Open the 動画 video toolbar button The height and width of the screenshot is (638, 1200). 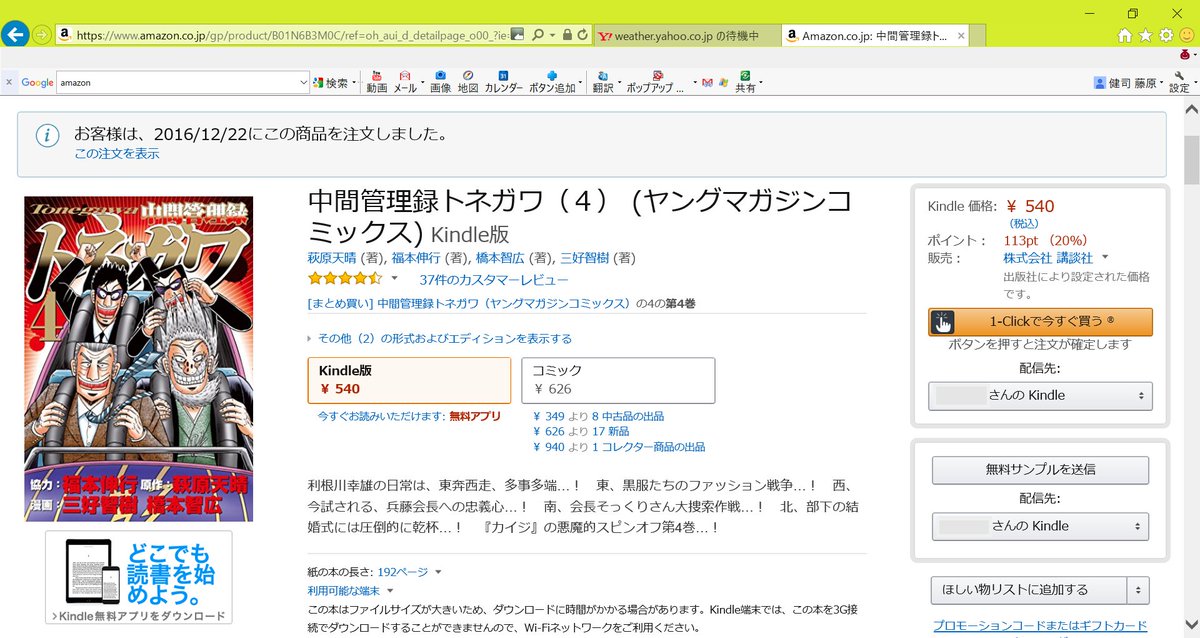coord(377,82)
